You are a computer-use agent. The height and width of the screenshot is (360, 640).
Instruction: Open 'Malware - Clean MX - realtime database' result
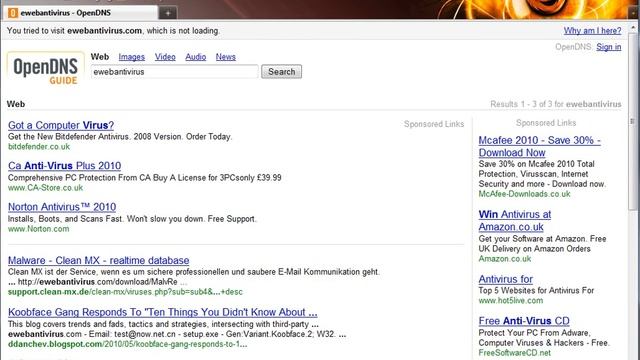pos(98,260)
